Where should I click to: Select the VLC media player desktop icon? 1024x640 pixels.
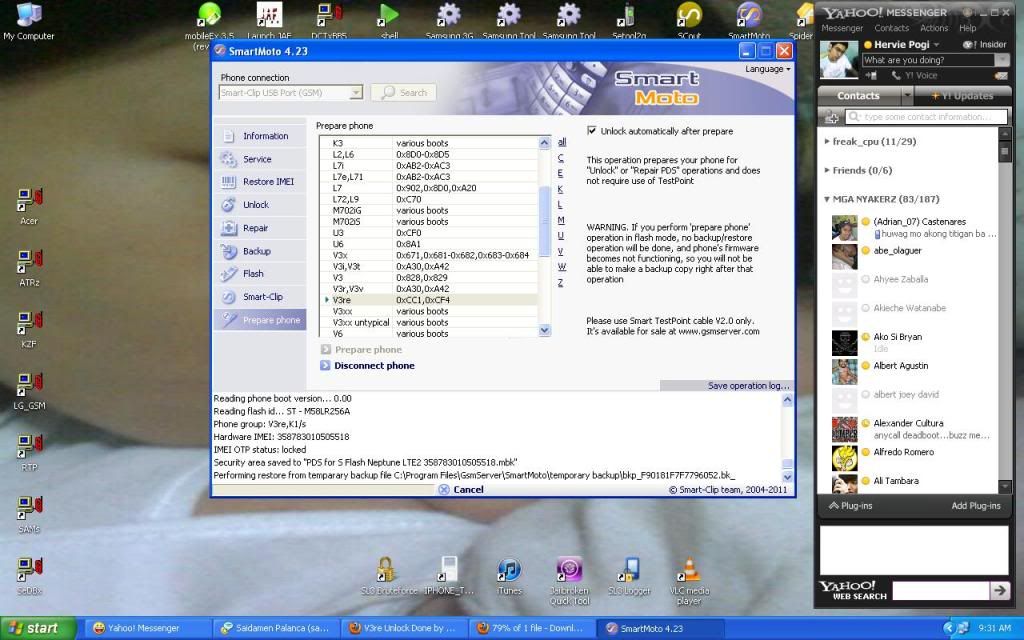click(x=689, y=569)
